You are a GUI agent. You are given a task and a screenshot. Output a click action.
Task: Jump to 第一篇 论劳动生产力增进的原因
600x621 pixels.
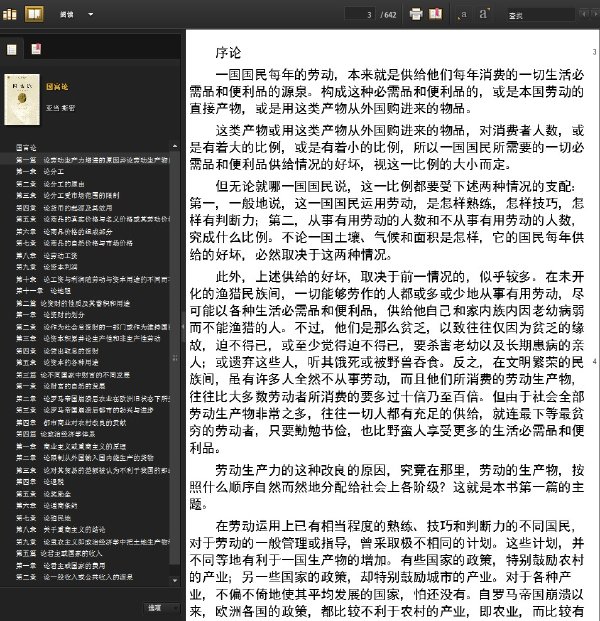point(92,160)
